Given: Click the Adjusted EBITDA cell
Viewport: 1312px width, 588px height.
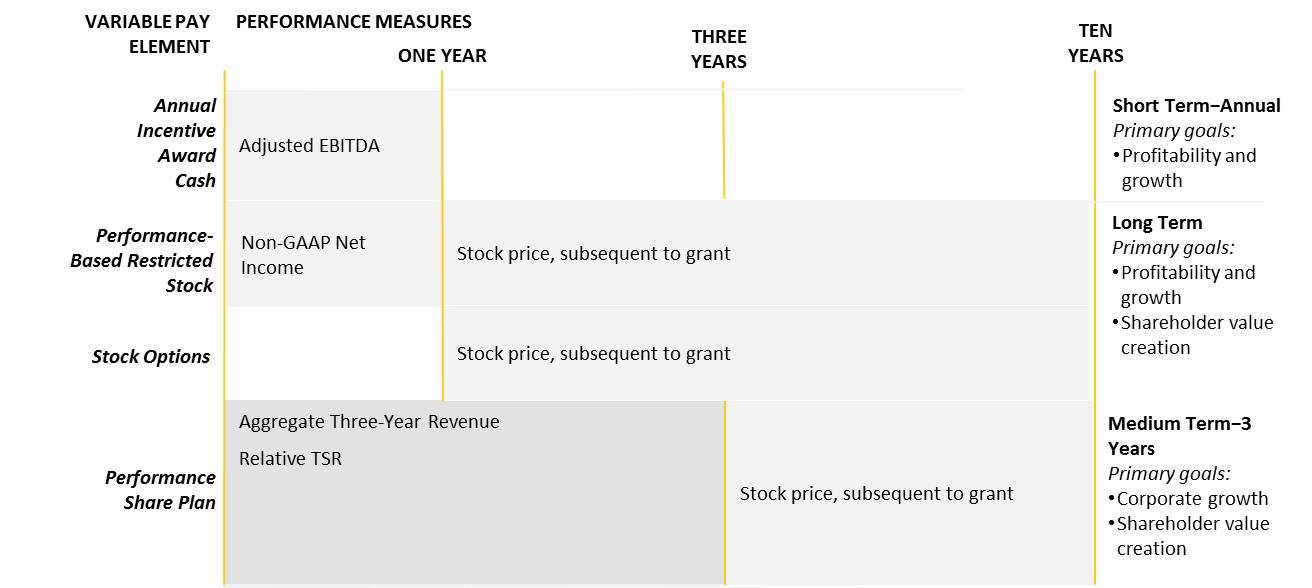Looking at the screenshot, I should [309, 146].
